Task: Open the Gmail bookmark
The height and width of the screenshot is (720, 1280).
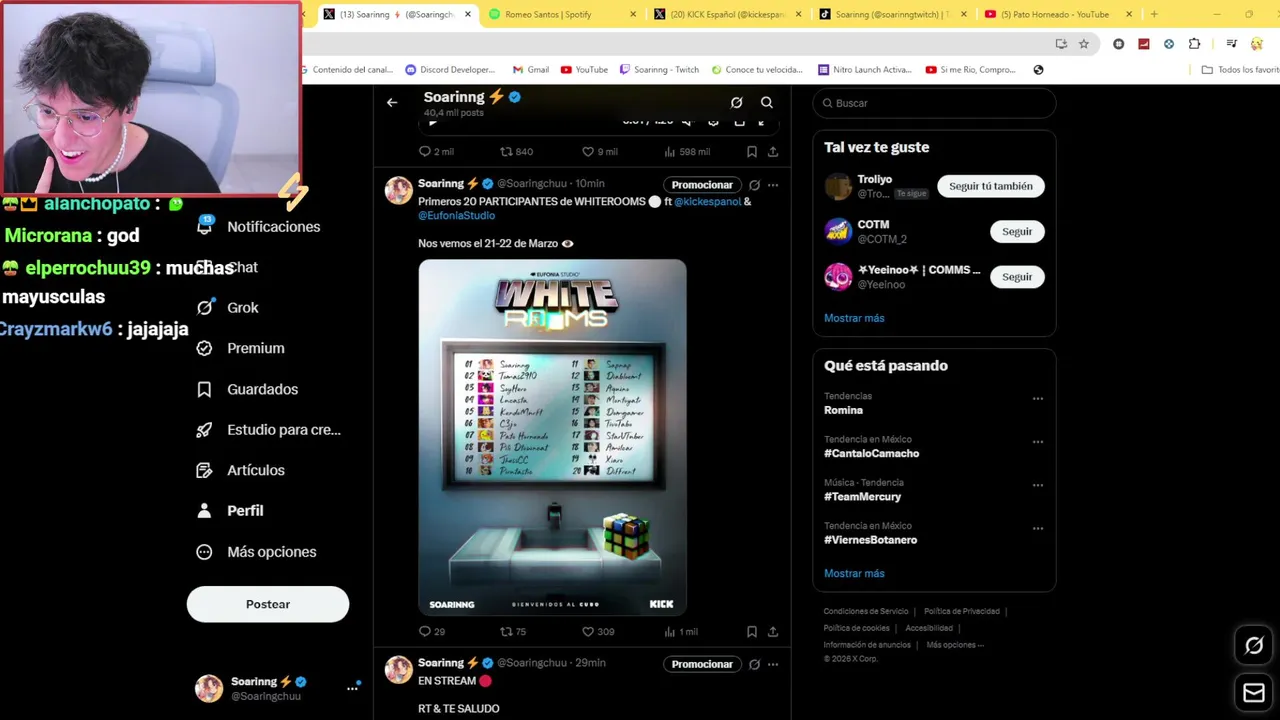Action: click(x=531, y=70)
